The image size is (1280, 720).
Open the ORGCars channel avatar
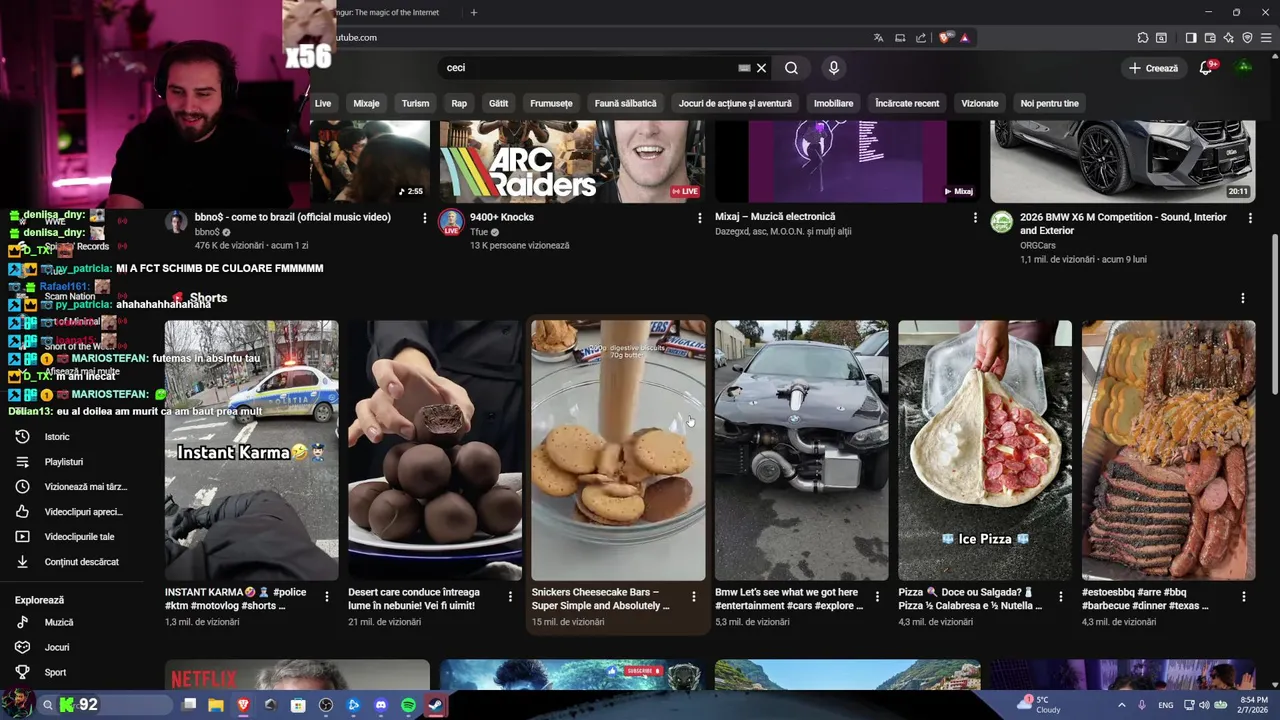[x=1001, y=222]
